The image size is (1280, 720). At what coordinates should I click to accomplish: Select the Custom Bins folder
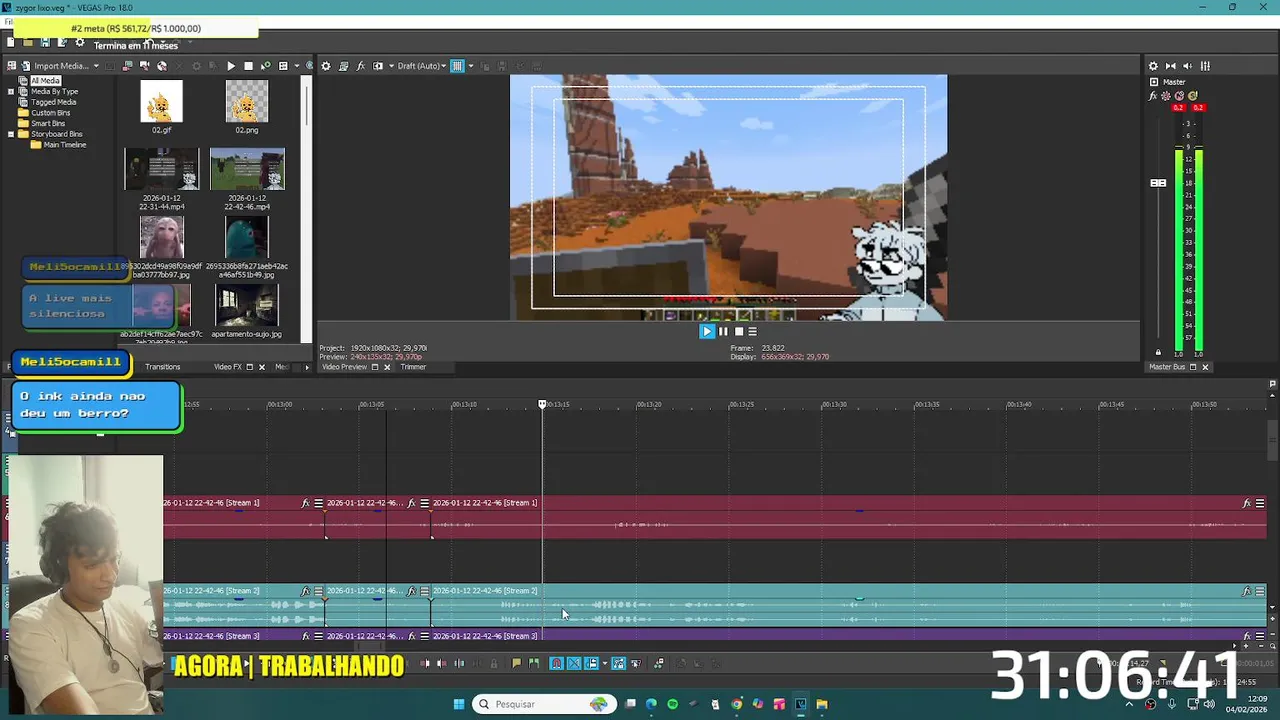point(50,113)
